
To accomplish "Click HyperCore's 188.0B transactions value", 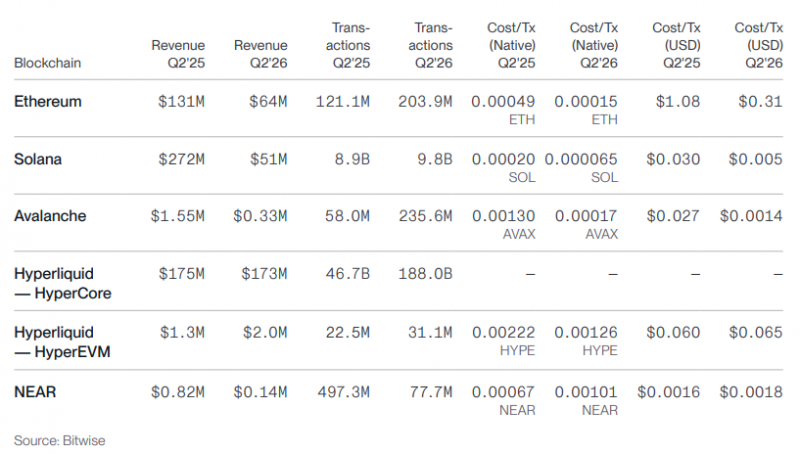I will click(425, 274).
